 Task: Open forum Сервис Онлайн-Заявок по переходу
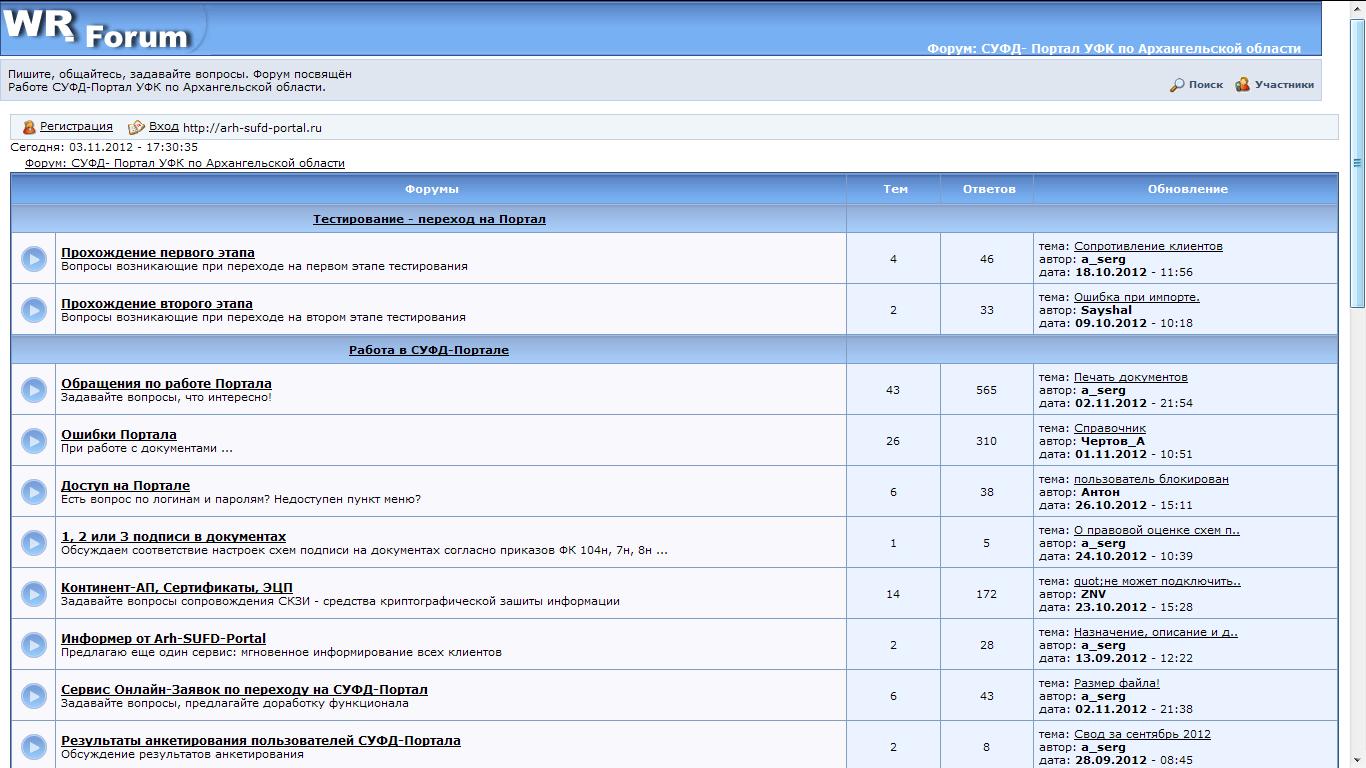tap(244, 690)
